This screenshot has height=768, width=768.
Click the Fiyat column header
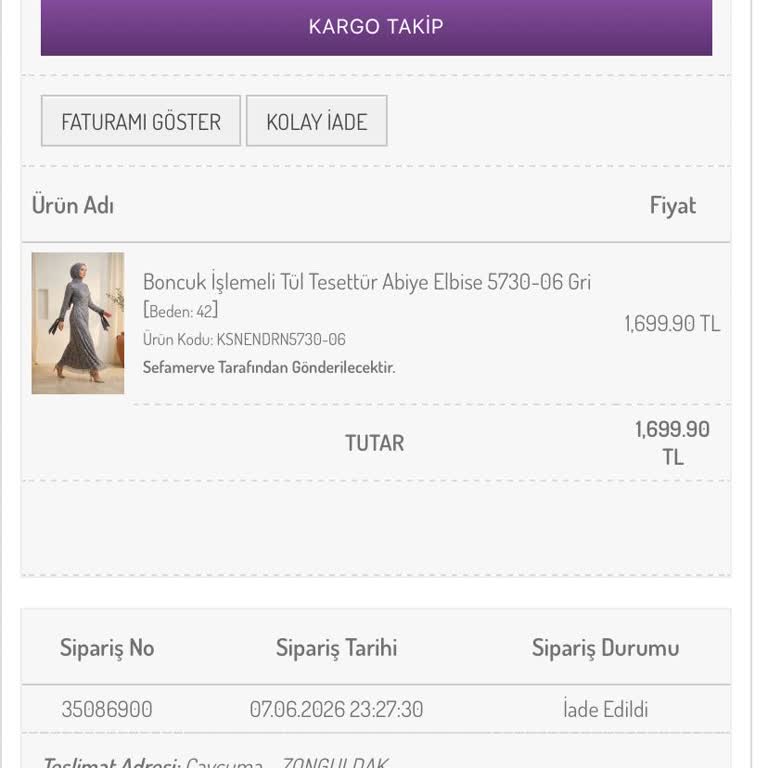tap(672, 205)
